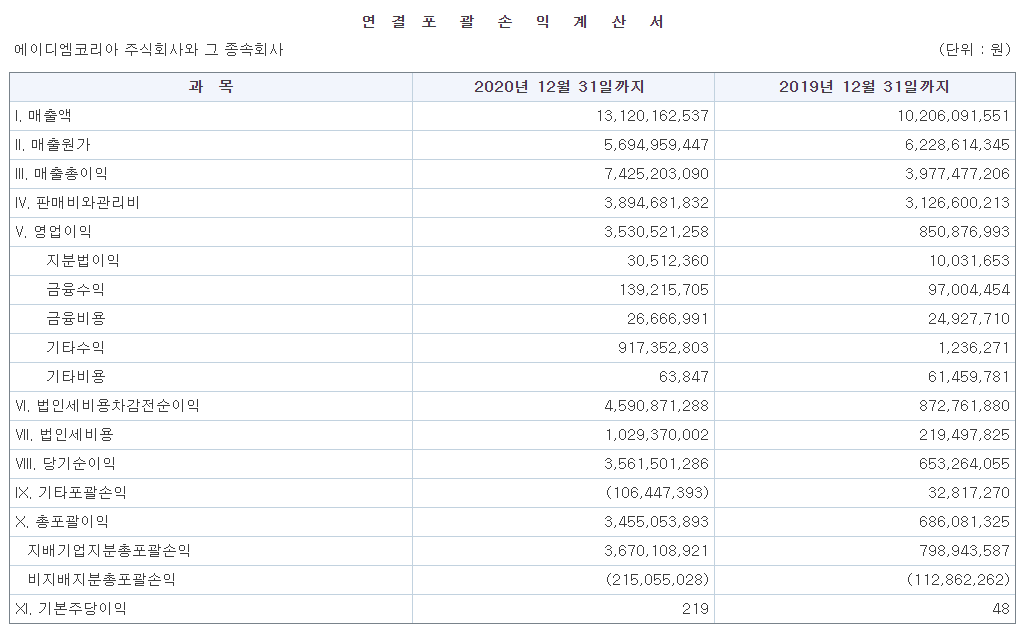The image size is (1026, 636).
Task: Select the IV. 판매비와관리비 row label
Action: point(77,203)
